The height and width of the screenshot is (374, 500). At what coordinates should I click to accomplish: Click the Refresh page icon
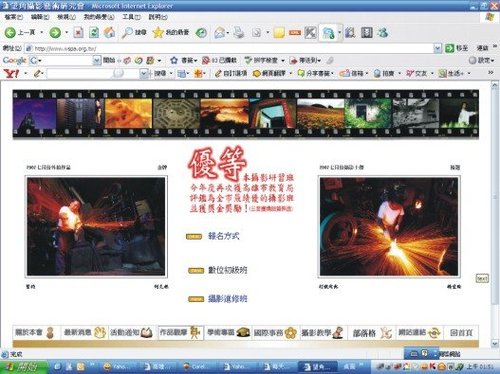pos(94,32)
